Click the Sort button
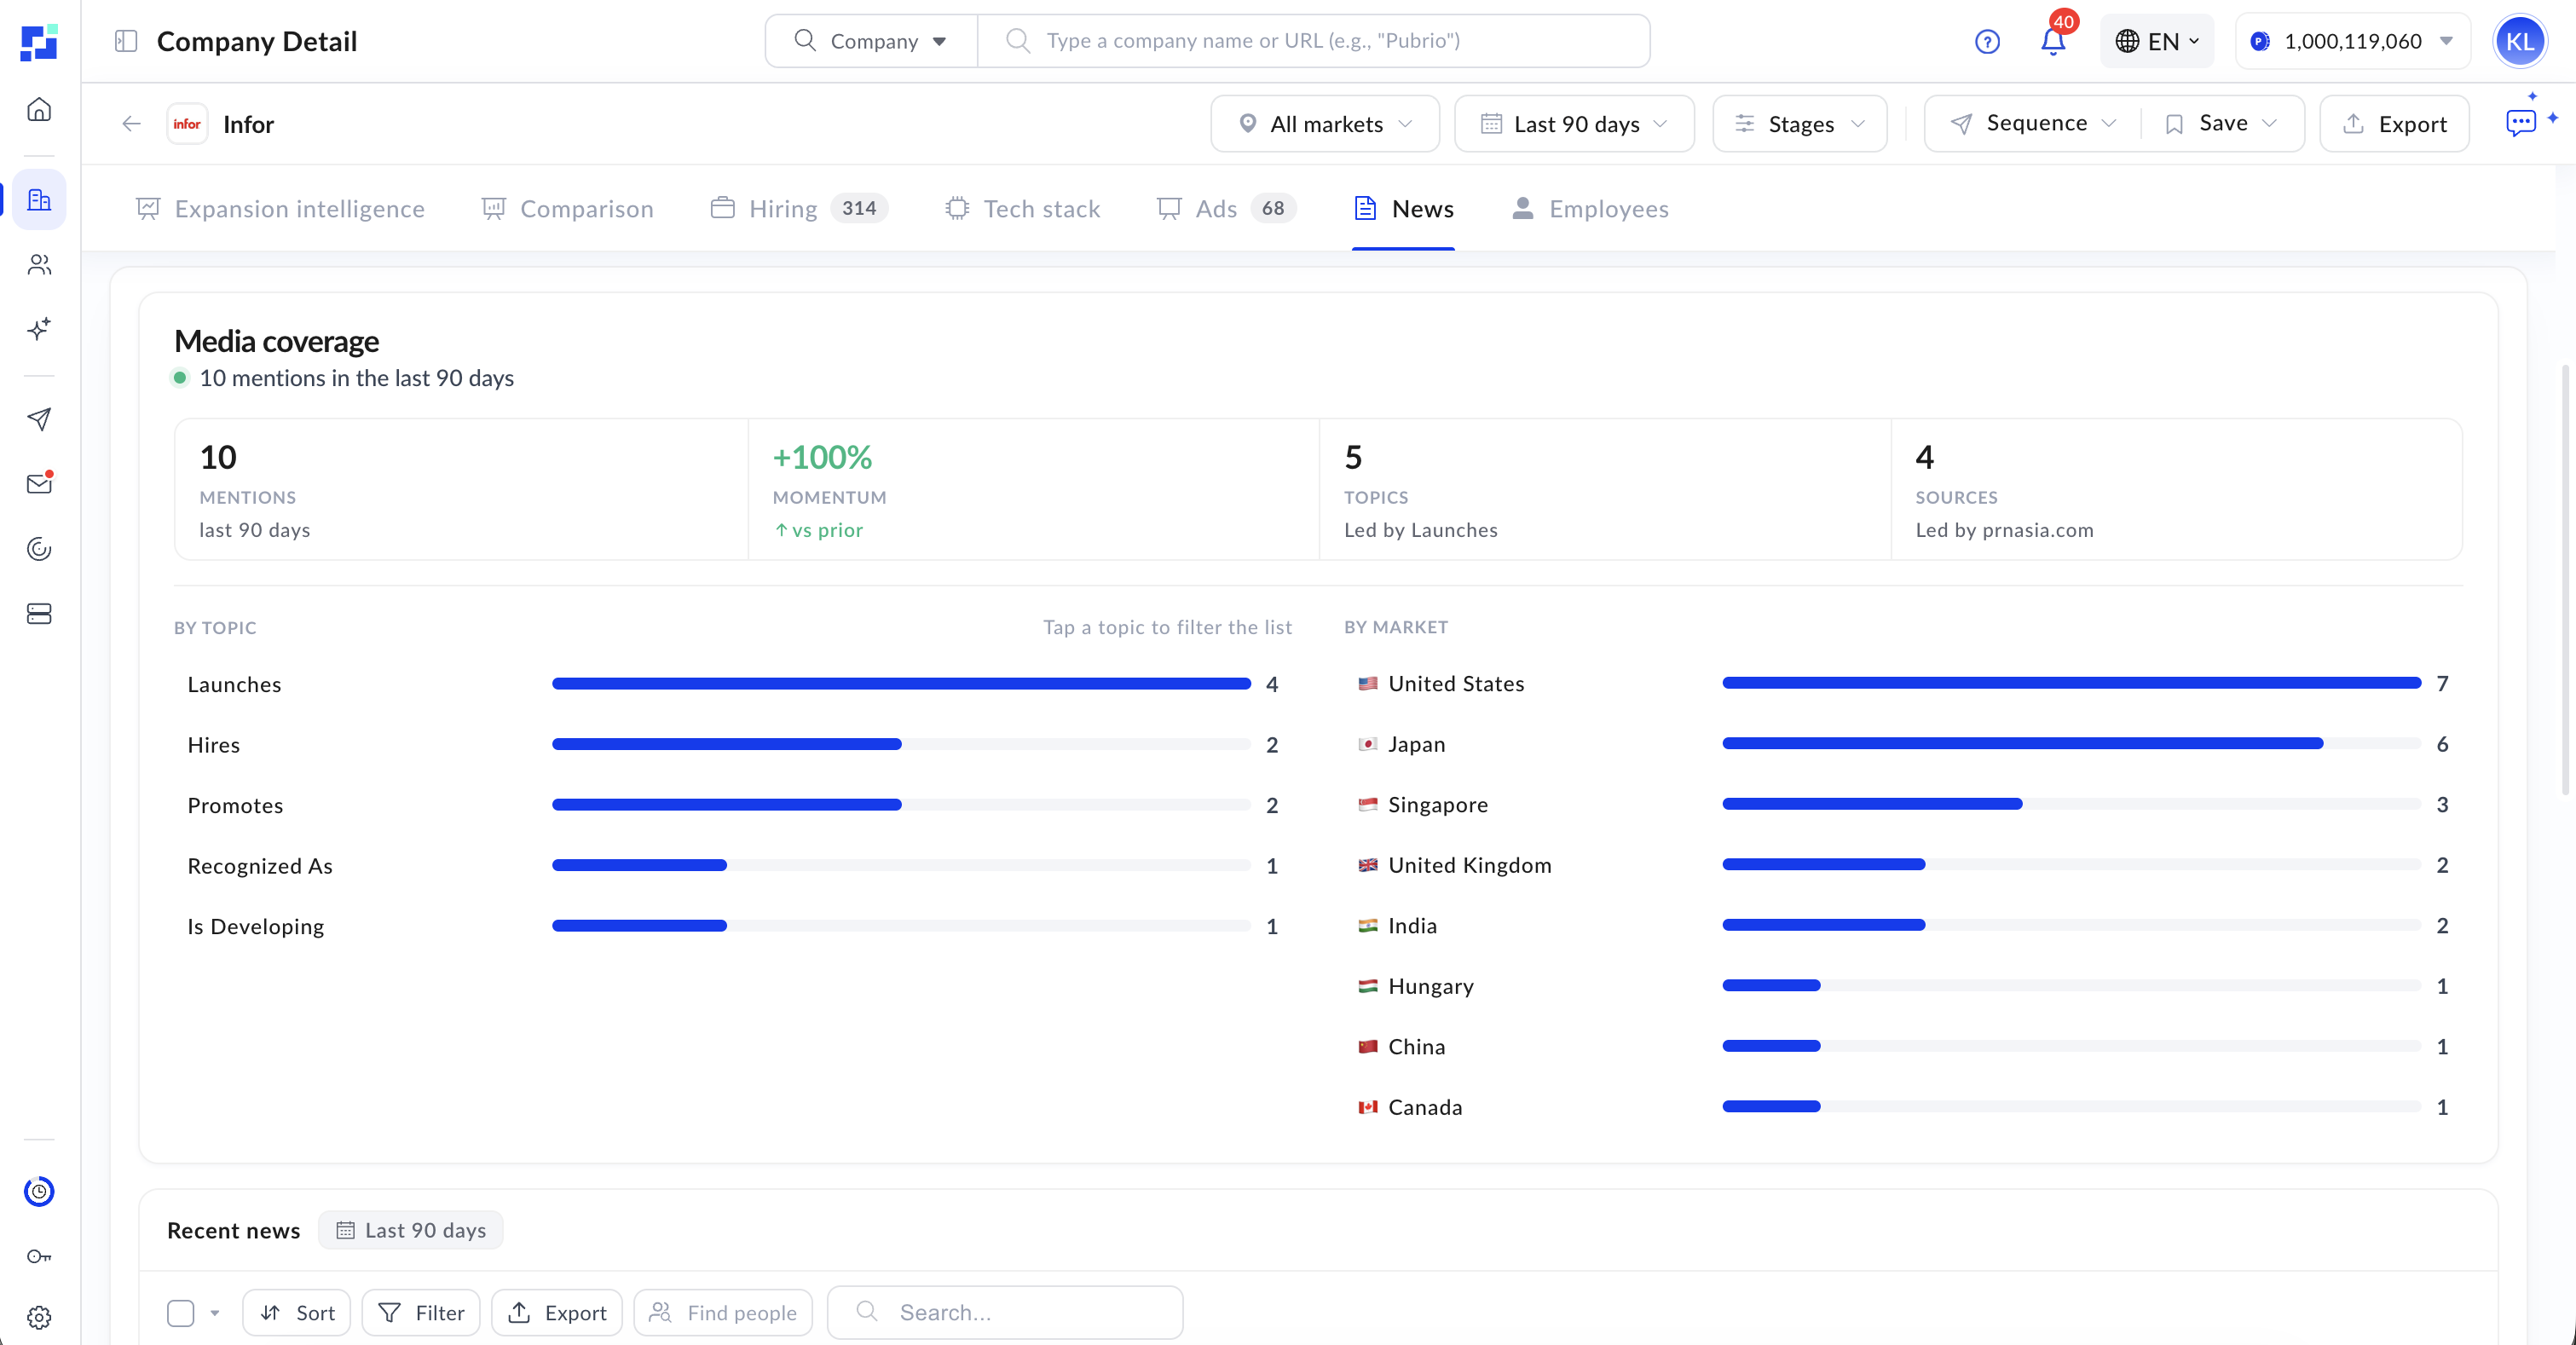The height and width of the screenshot is (1345, 2576). [x=296, y=1313]
